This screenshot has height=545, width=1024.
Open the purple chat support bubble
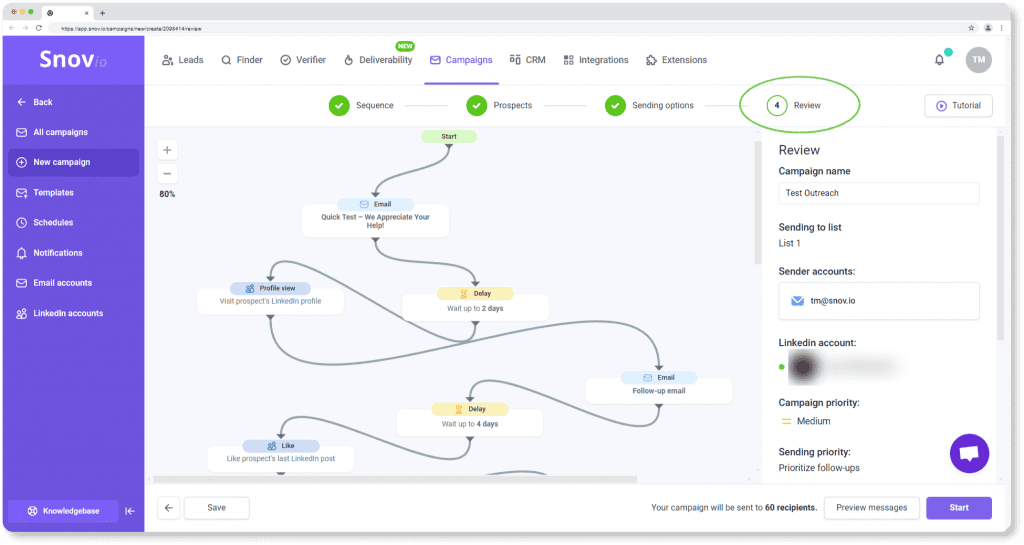click(968, 453)
